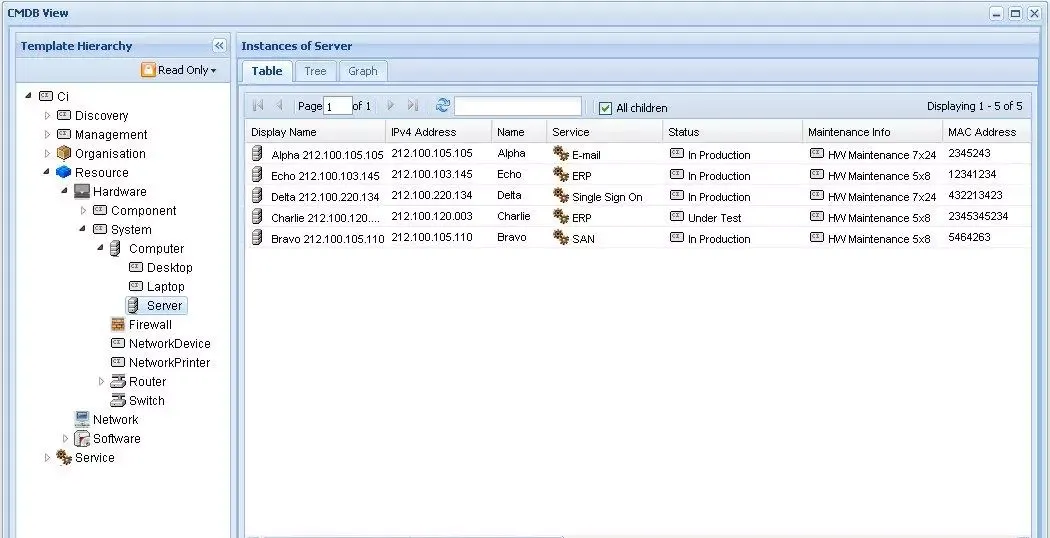Click the page number field
Viewport: 1050px width, 538px height.
tap(338, 106)
